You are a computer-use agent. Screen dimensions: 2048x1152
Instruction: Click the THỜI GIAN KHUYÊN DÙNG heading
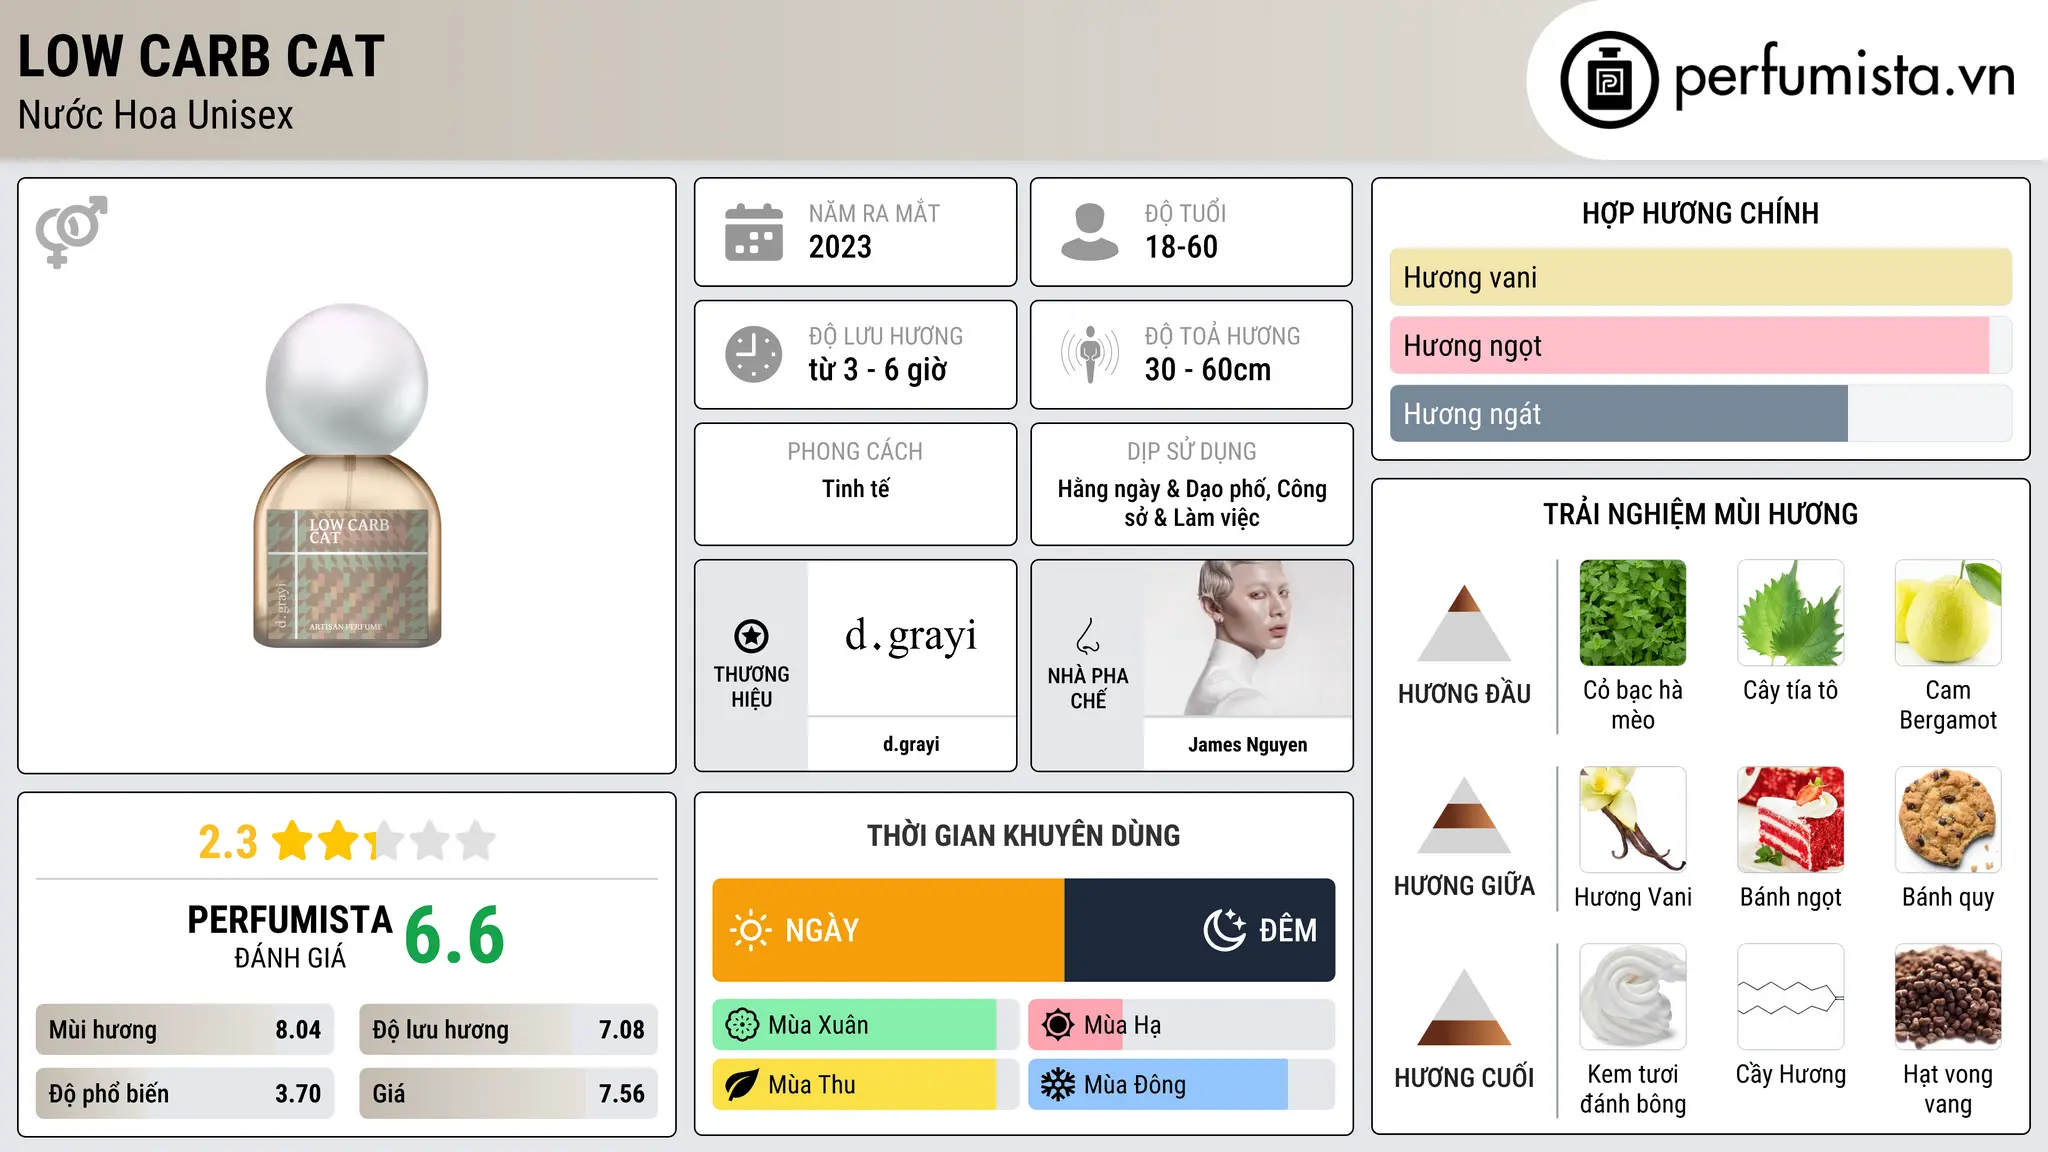coord(1024,835)
